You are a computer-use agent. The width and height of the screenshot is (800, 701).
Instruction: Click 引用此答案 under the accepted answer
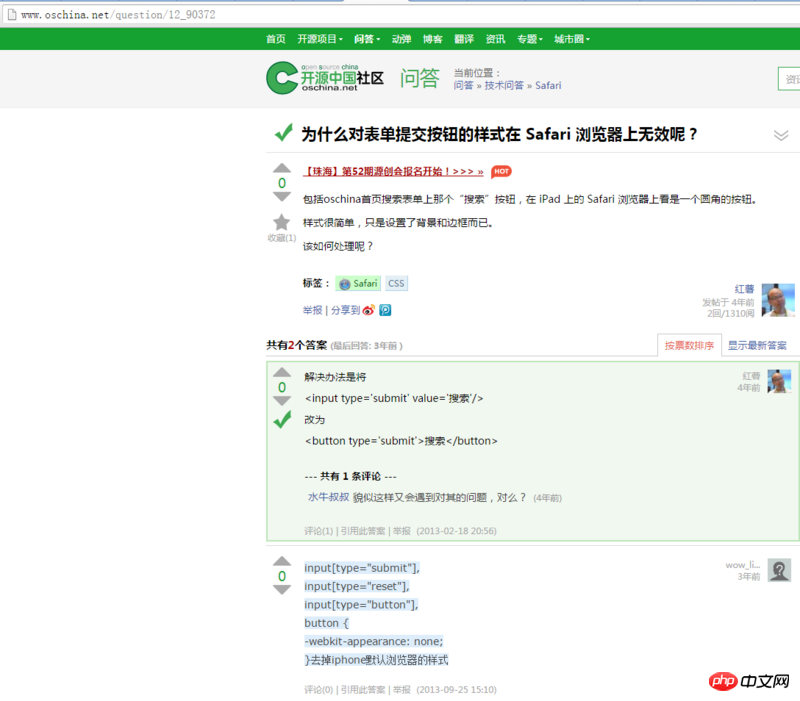(x=363, y=531)
